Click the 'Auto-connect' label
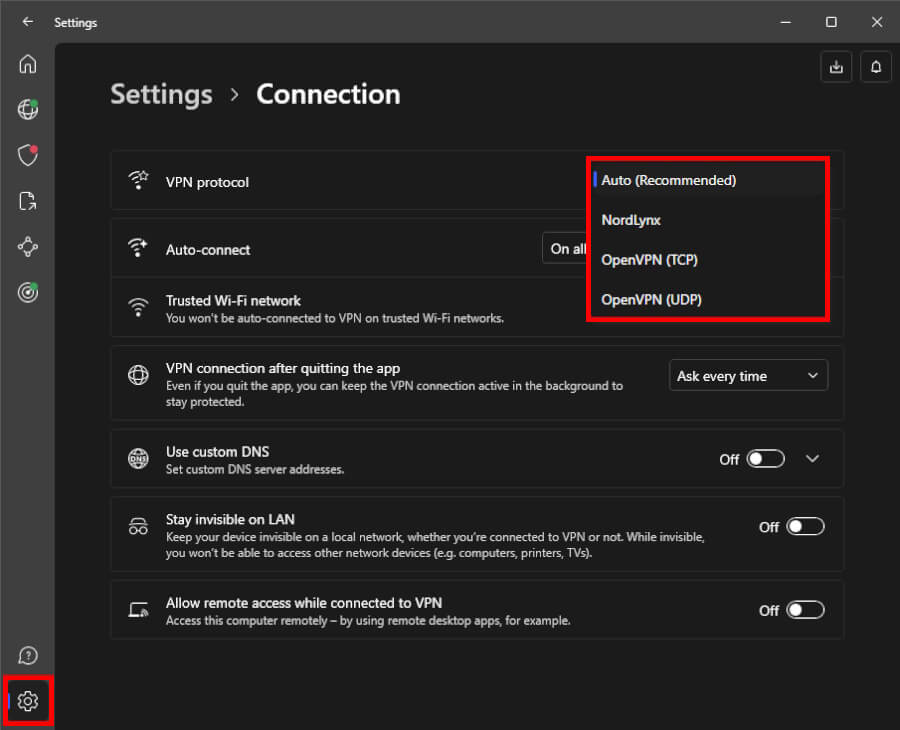This screenshot has width=900, height=730. [x=208, y=250]
